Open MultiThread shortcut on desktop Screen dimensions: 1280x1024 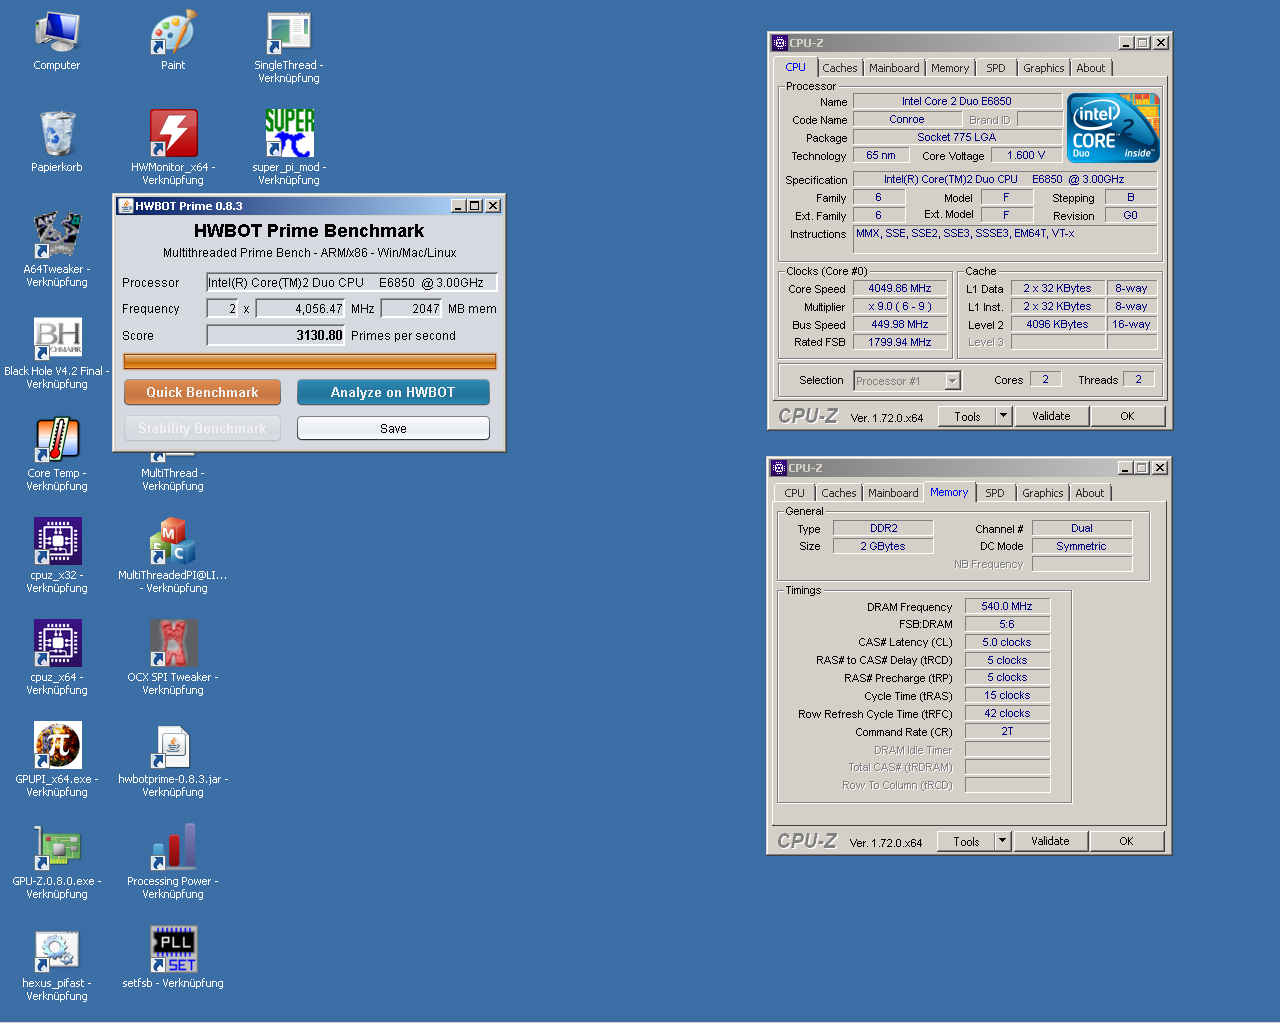click(x=173, y=472)
